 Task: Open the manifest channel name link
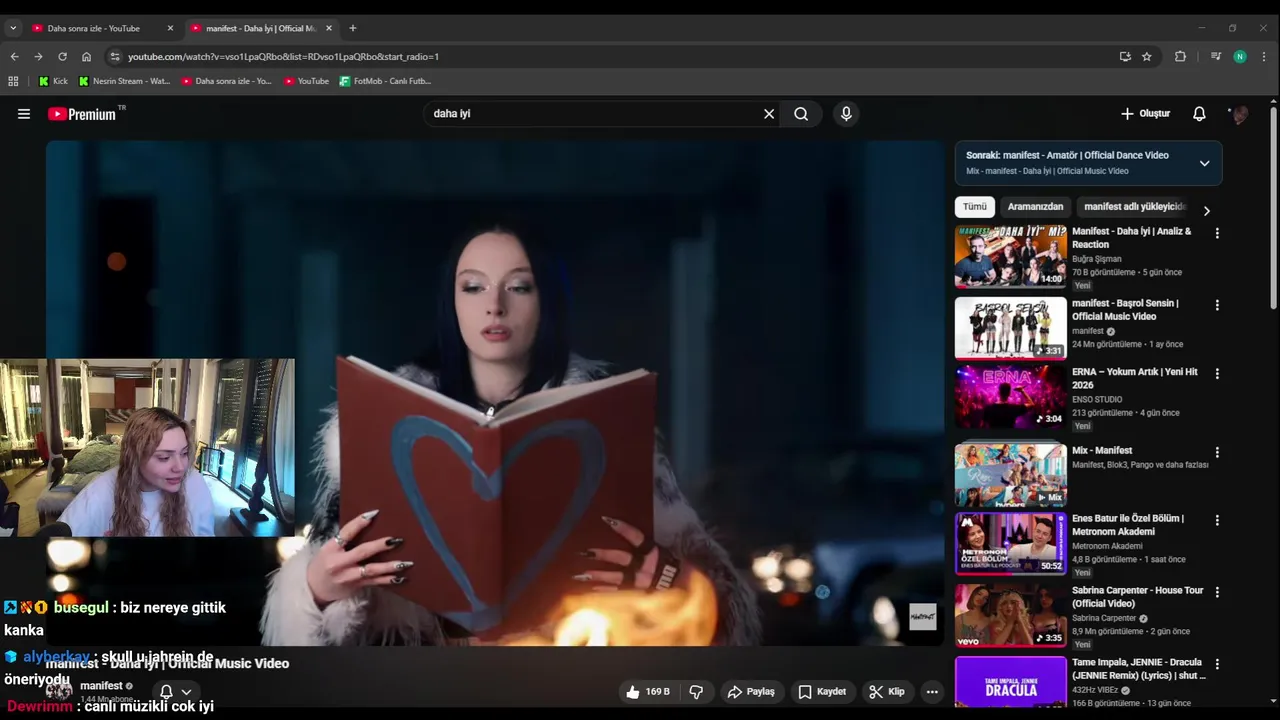tap(101, 686)
